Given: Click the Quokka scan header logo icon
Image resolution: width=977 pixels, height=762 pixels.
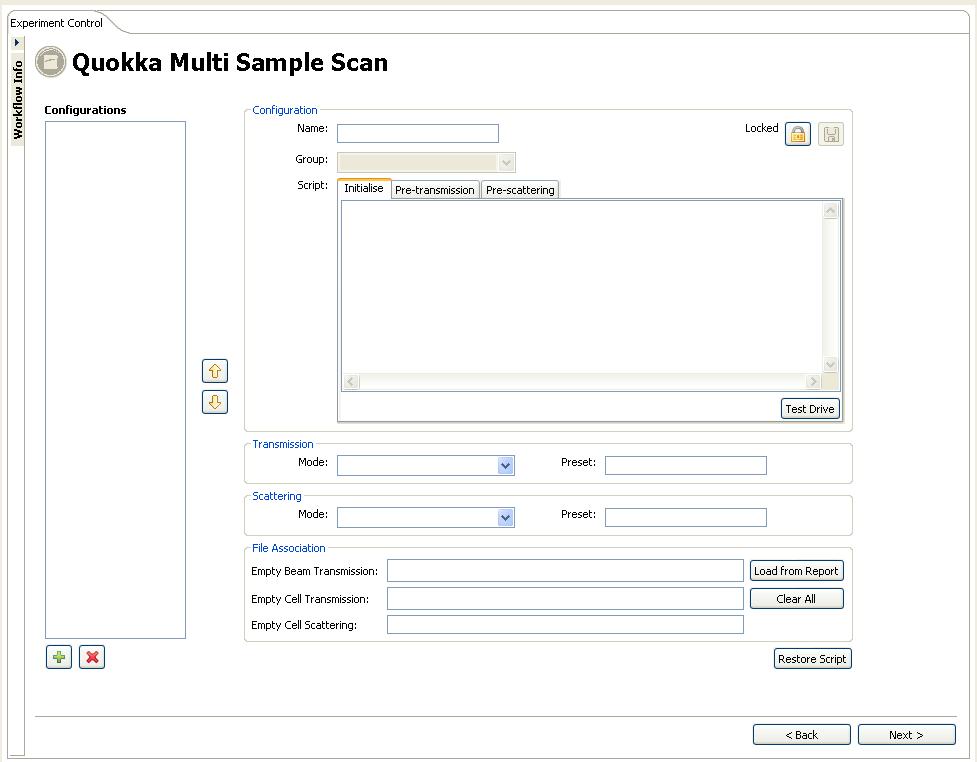Looking at the screenshot, I should [51, 63].
